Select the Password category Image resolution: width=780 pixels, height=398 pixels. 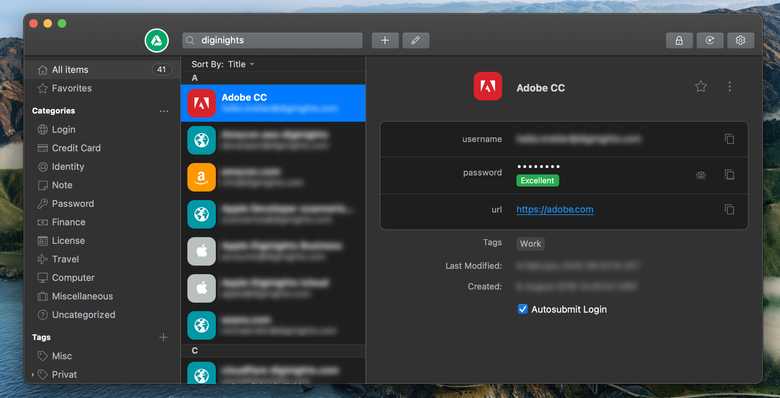[x=102, y=203]
